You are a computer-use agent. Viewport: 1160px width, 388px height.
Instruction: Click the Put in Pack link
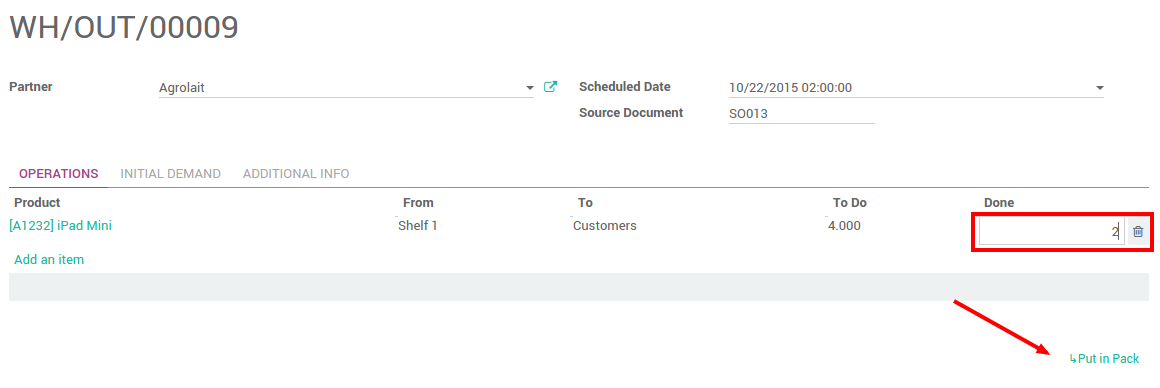(1104, 358)
